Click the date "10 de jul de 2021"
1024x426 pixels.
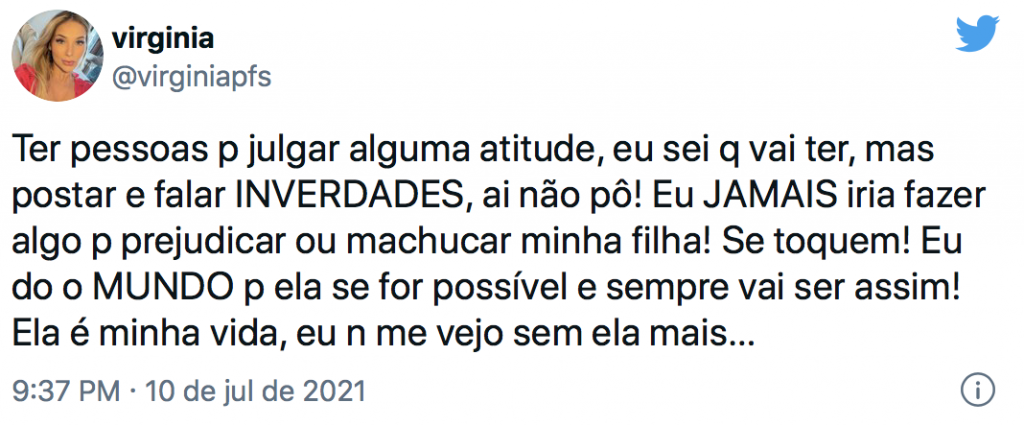click(255, 391)
